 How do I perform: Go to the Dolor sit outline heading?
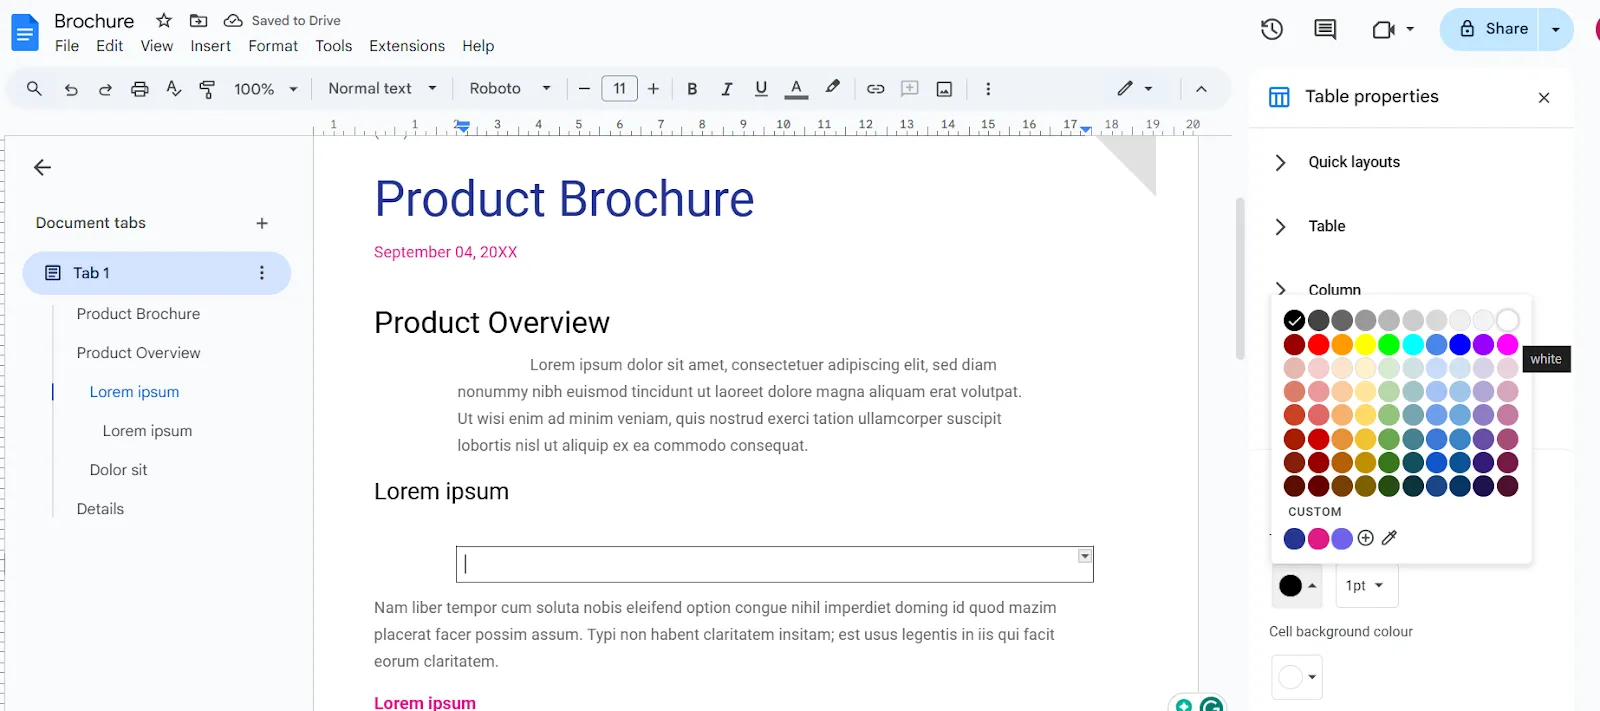118,470
